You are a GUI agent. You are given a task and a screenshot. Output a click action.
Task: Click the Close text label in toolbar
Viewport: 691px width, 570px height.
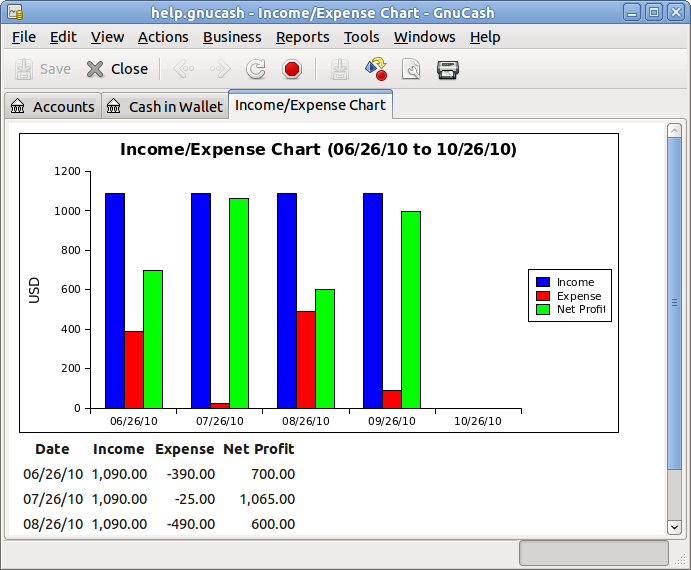coord(129,69)
